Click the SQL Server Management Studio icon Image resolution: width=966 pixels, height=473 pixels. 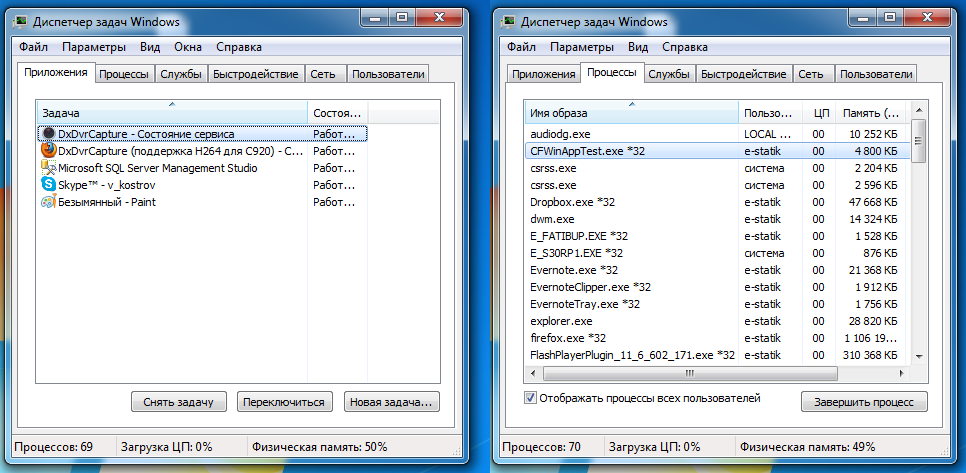click(x=49, y=168)
